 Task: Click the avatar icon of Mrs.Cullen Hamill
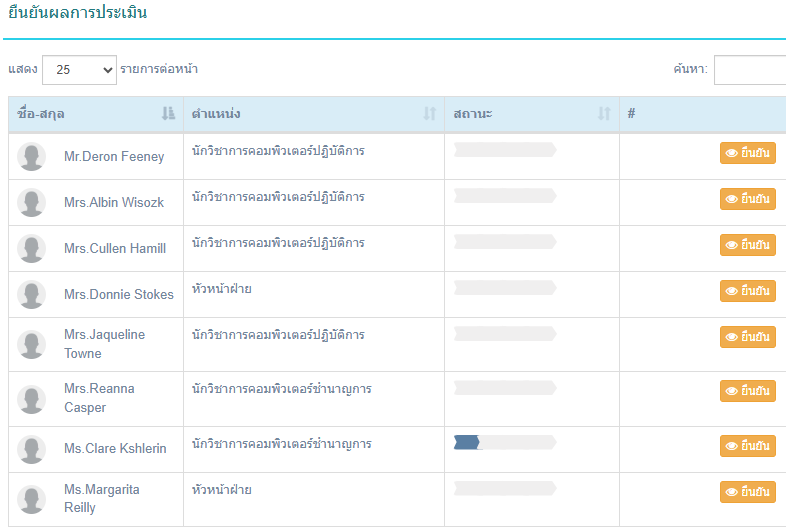point(32,249)
